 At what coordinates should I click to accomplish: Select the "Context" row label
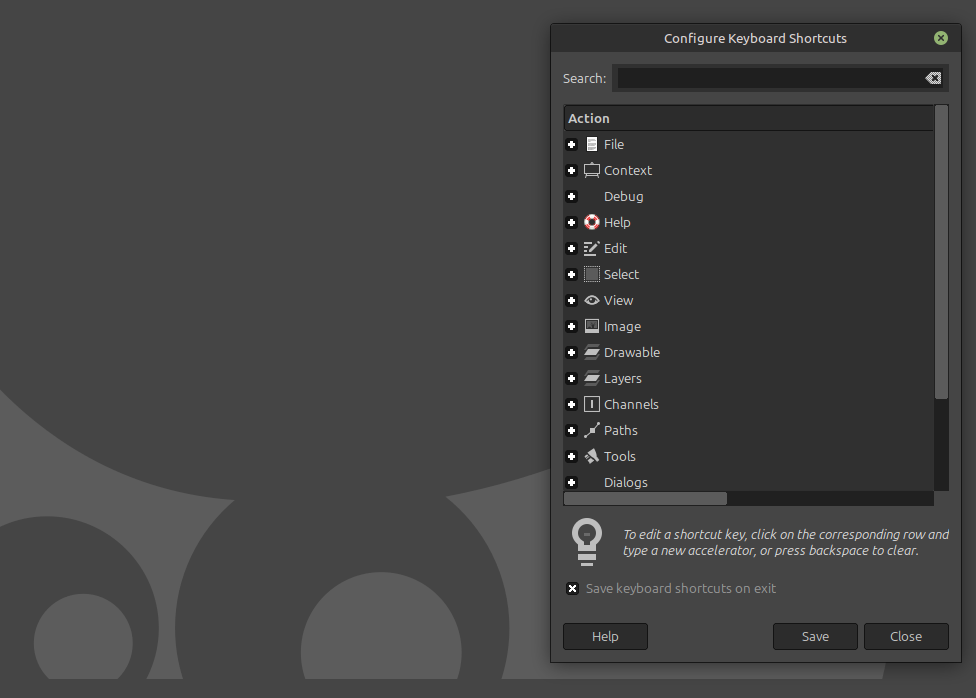[x=627, y=171]
